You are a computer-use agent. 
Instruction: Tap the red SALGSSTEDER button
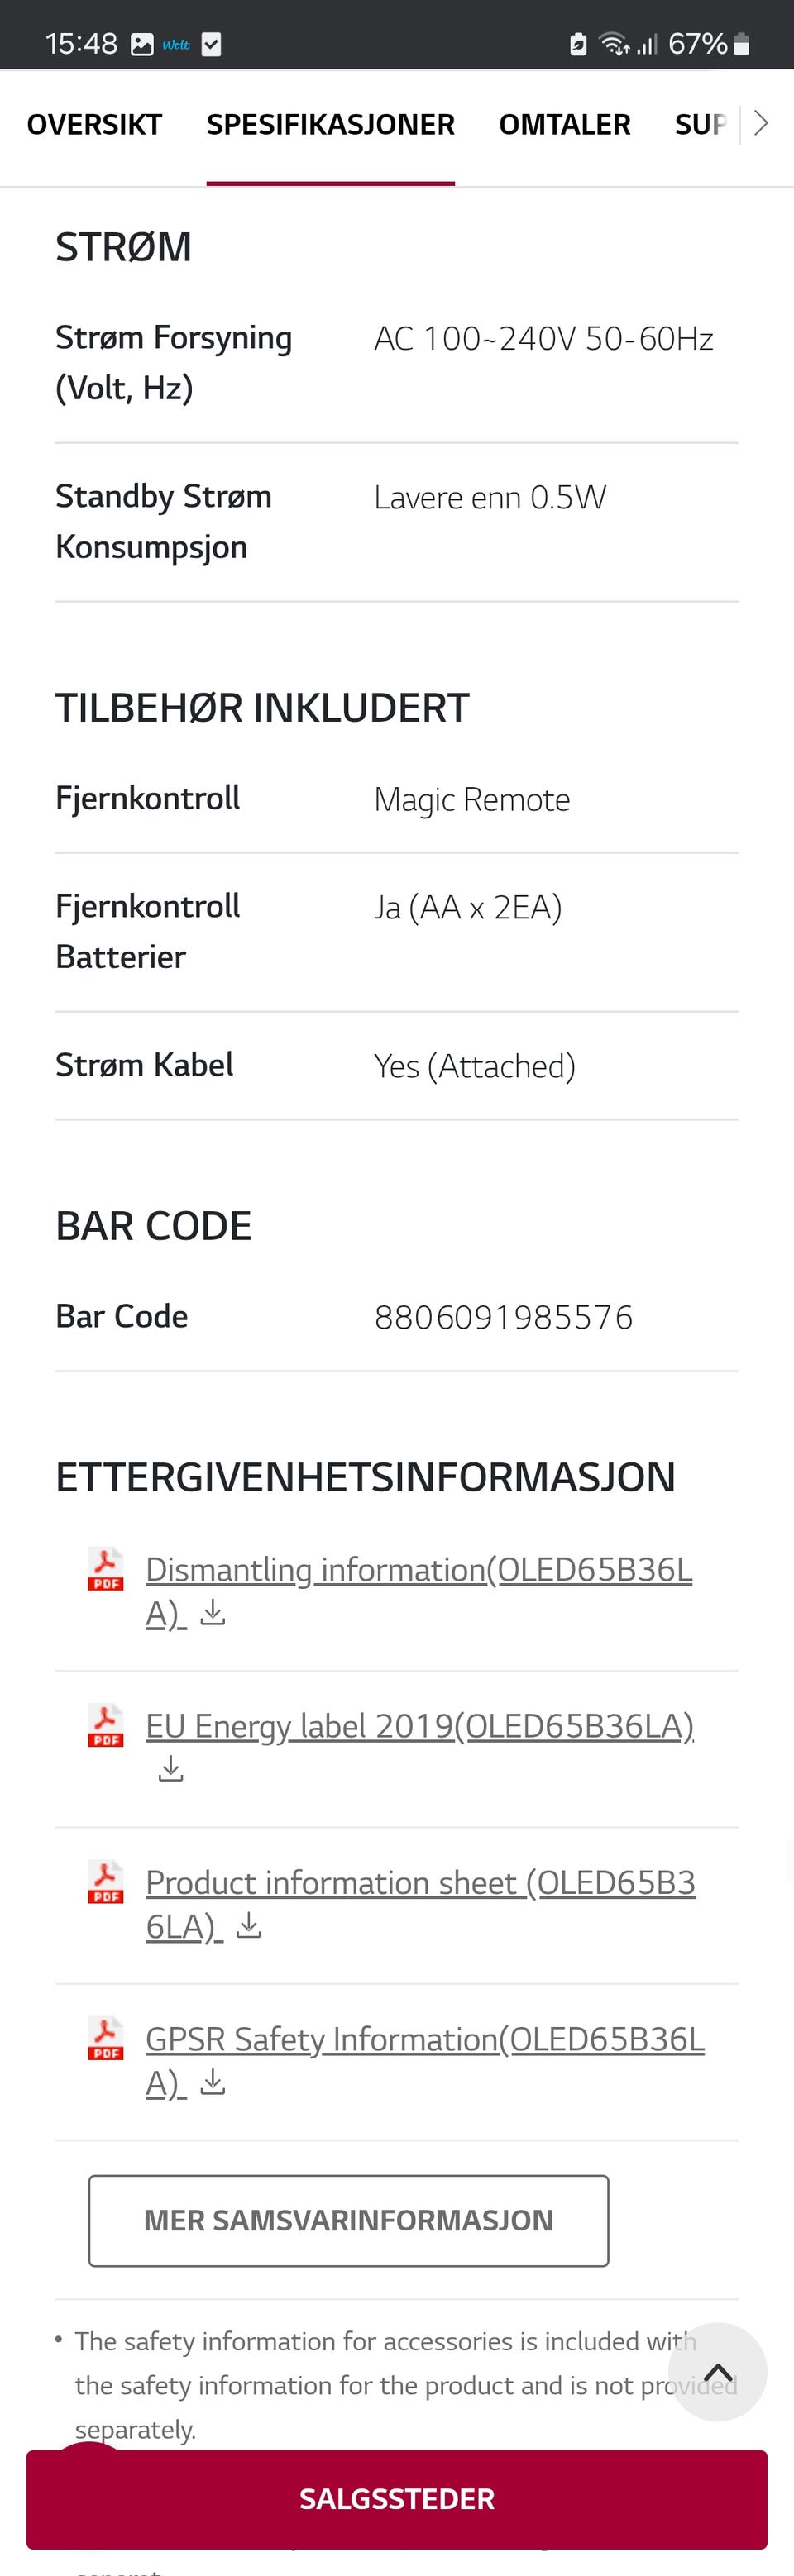click(396, 2498)
